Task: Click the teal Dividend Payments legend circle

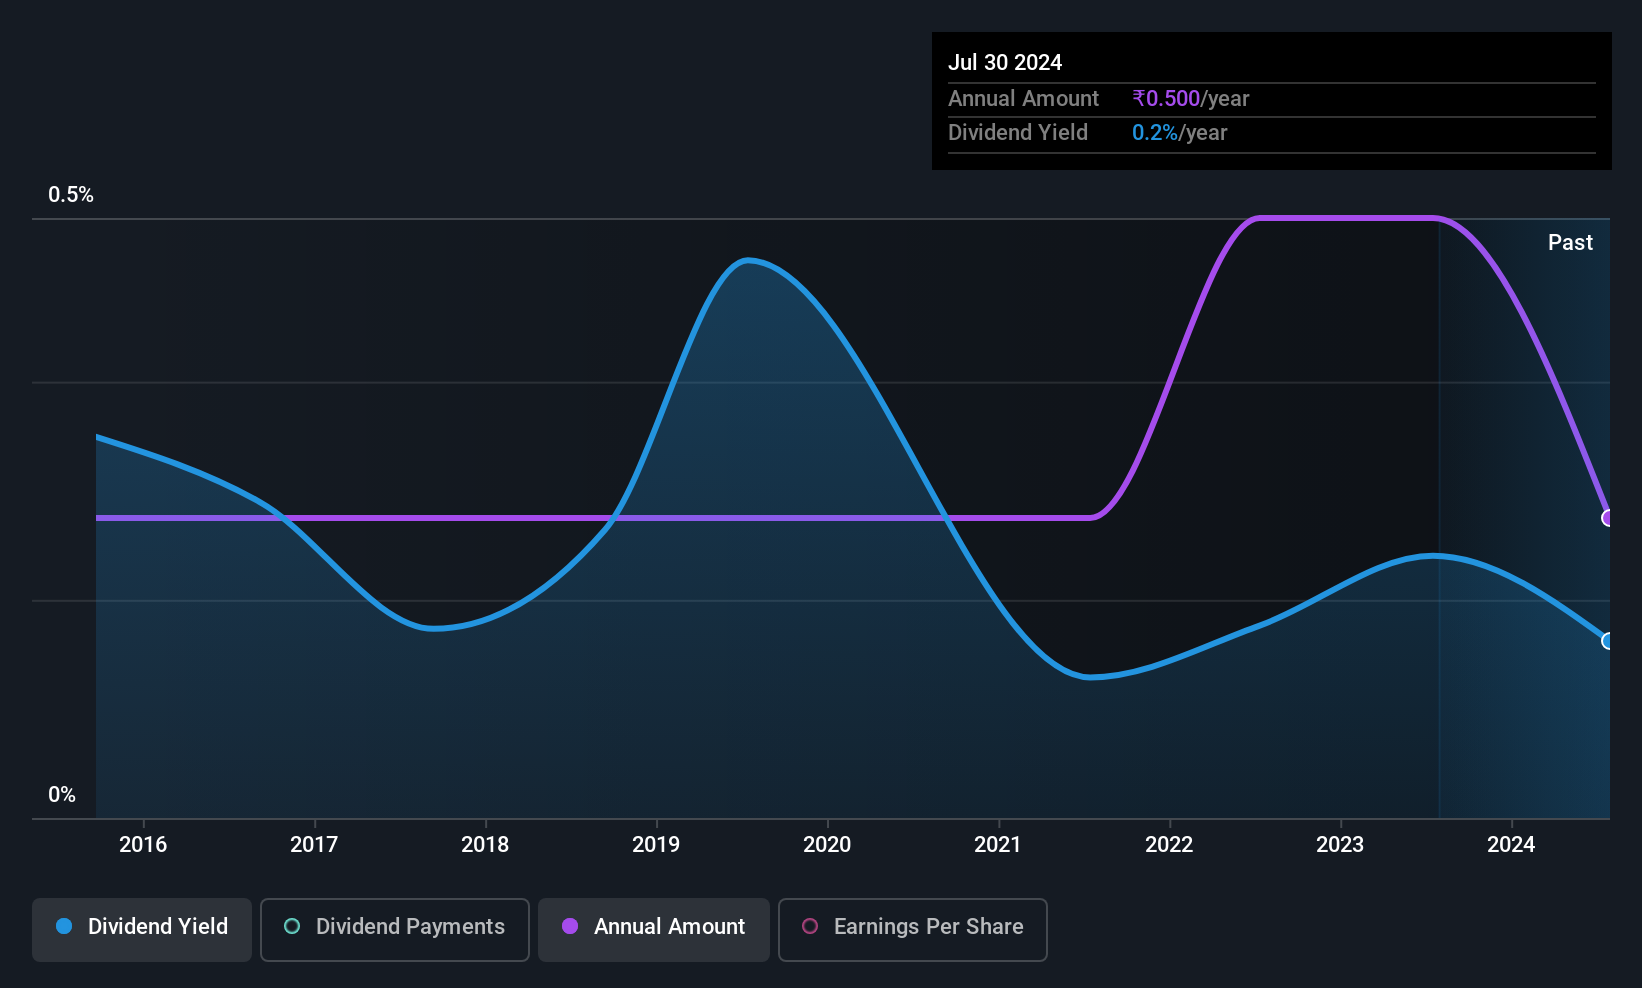Action: (x=292, y=926)
